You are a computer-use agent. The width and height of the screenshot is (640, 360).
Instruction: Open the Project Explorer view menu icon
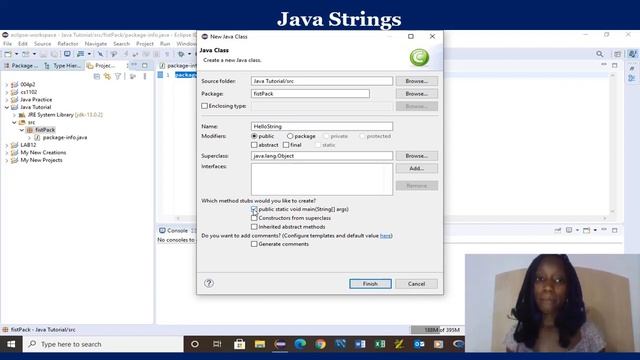(x=145, y=76)
